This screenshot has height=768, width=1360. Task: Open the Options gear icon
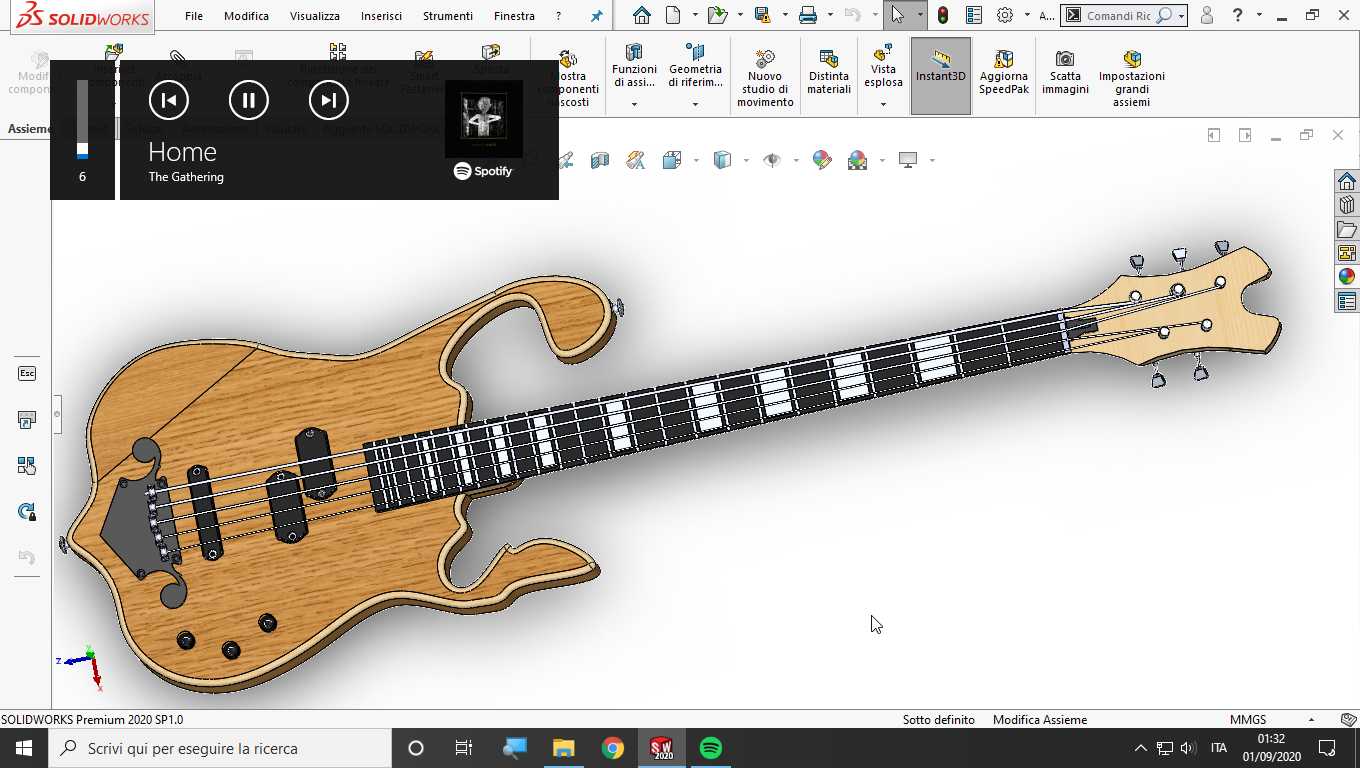(1005, 15)
